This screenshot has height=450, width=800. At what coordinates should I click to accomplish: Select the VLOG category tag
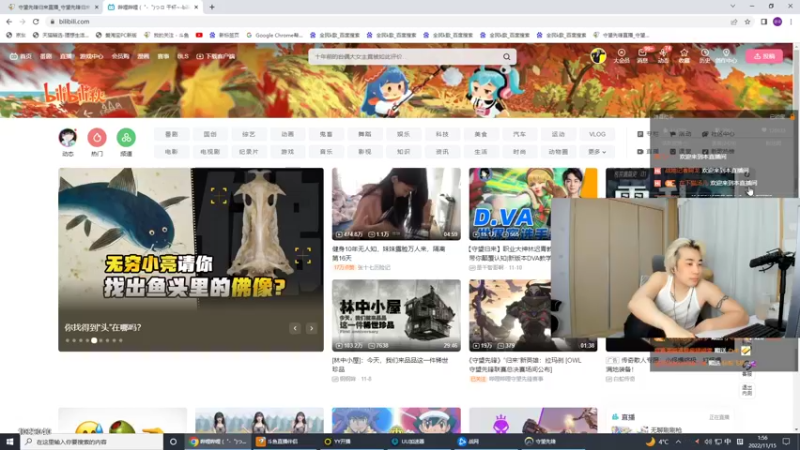597,134
